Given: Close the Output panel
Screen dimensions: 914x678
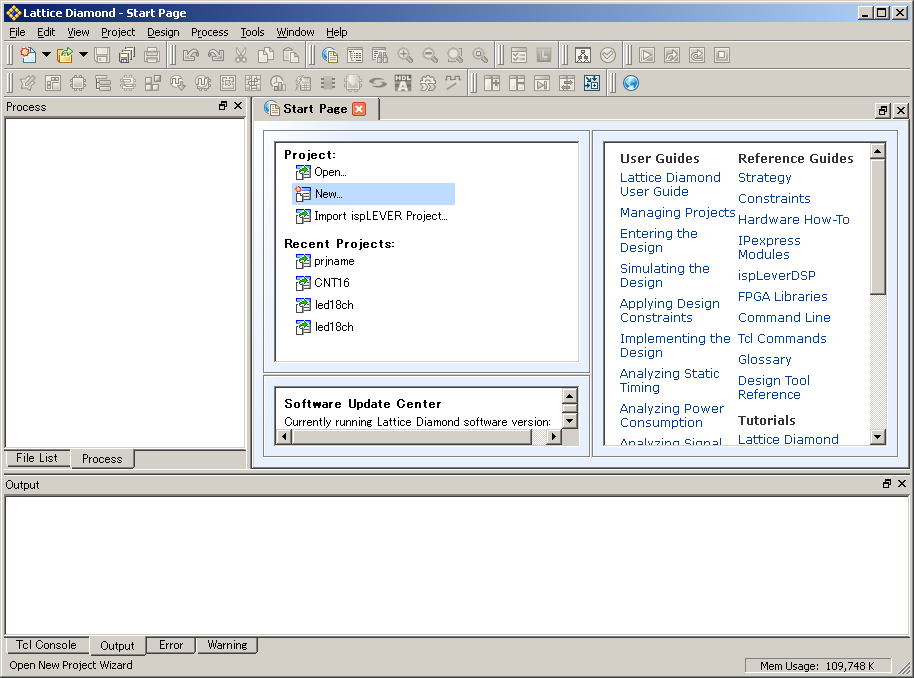Looking at the screenshot, I should (902, 483).
